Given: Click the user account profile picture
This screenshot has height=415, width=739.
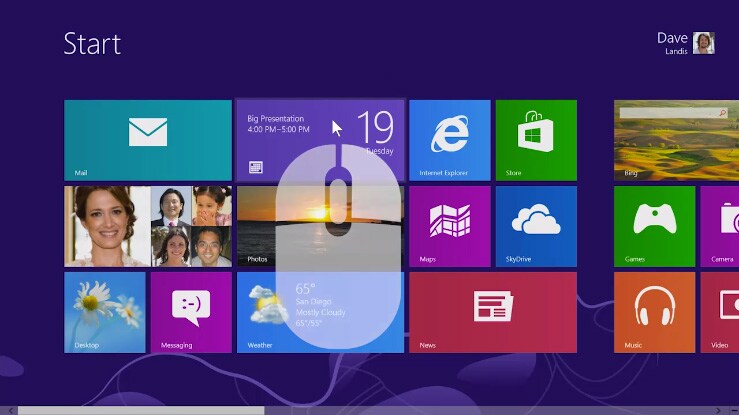Looking at the screenshot, I should pos(704,43).
